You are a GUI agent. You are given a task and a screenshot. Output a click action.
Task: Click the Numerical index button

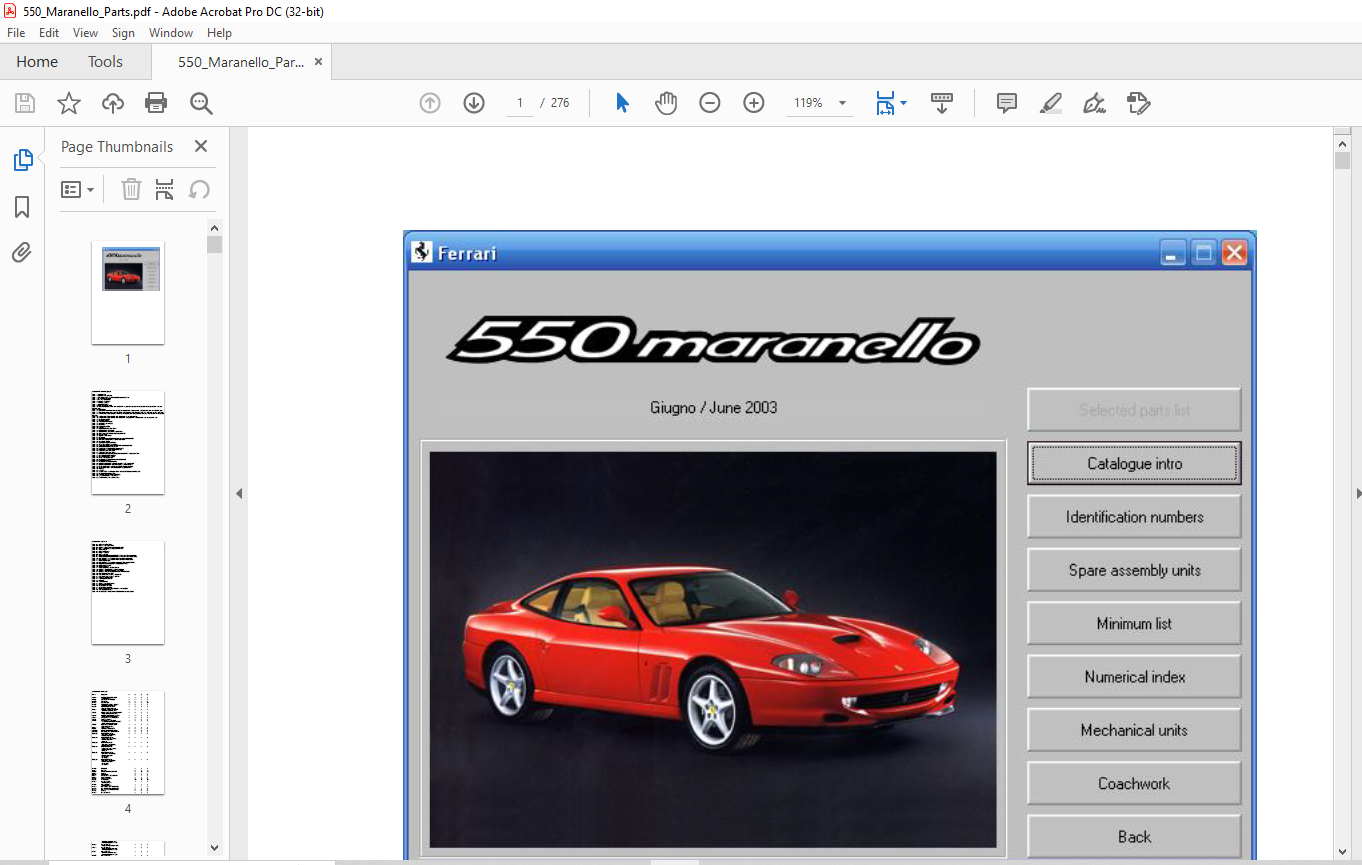1134,677
